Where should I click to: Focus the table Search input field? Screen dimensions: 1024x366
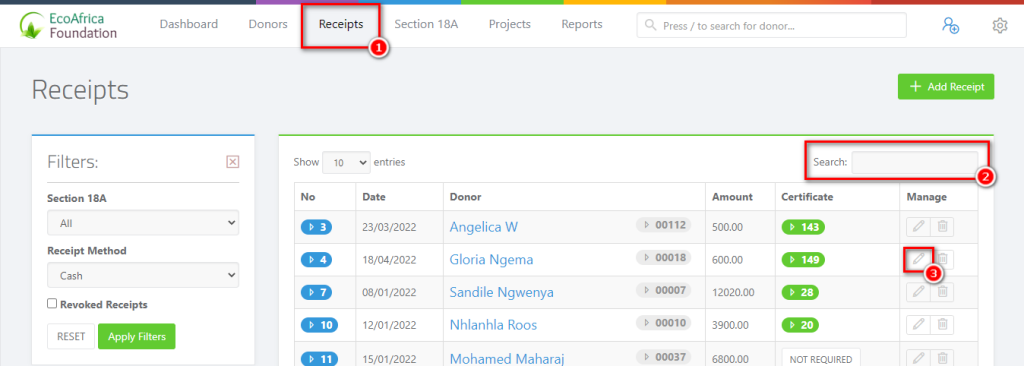tap(914, 163)
